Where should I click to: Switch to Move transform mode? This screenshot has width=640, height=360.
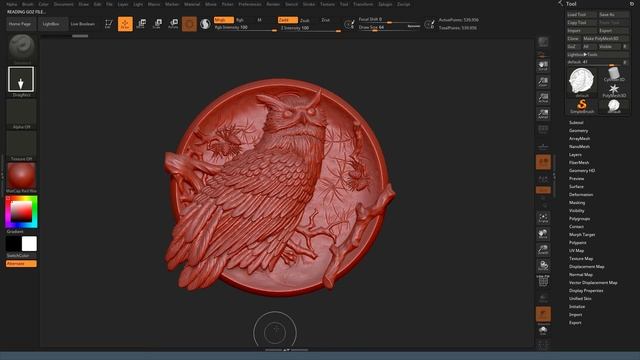click(x=141, y=24)
